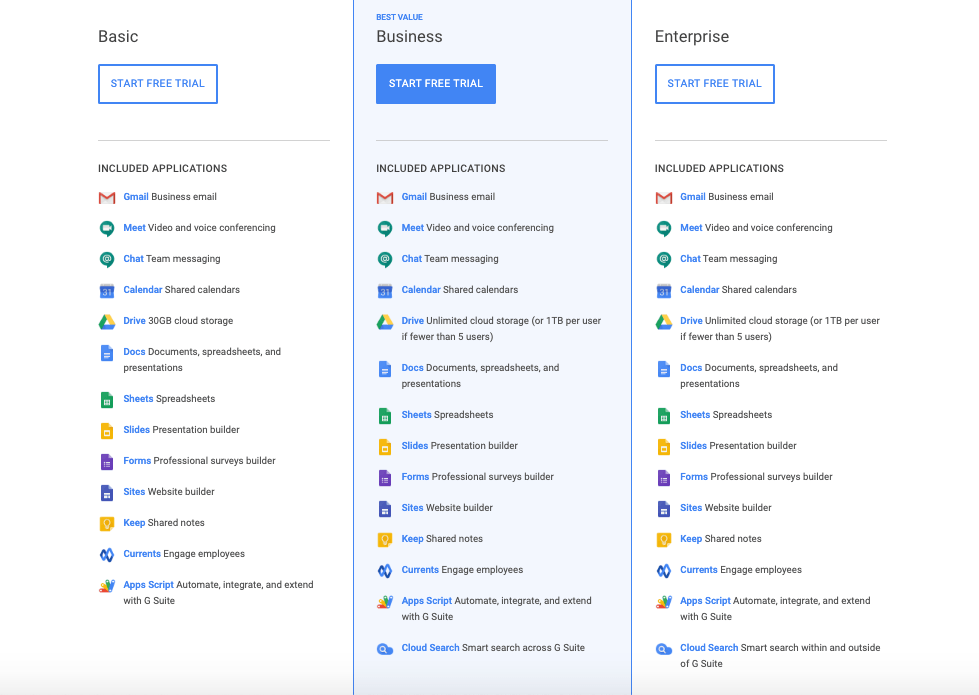979x695 pixels.
Task: Click the Sheets icon in the Business plan
Action: click(385, 415)
